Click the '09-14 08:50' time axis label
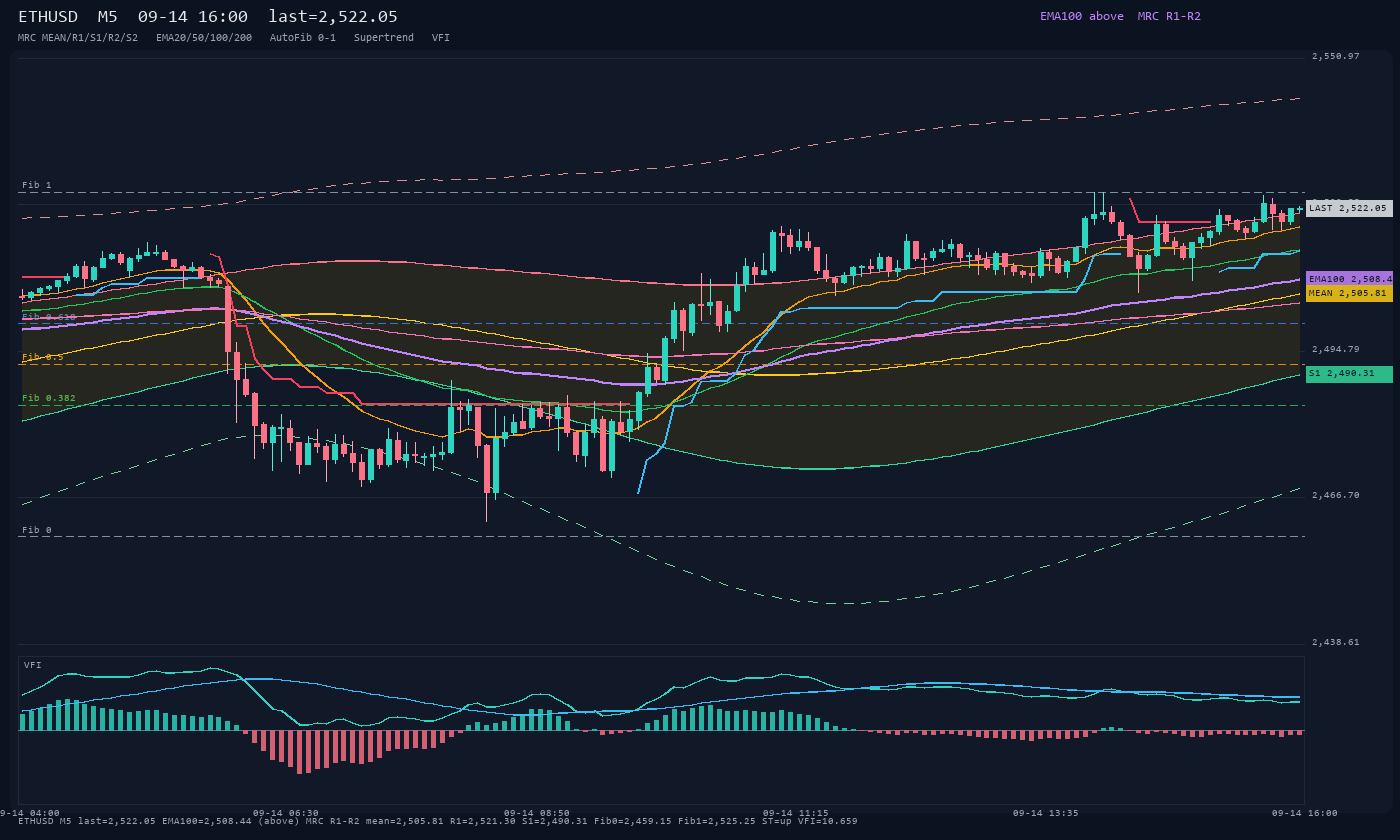This screenshot has width=1400, height=840. coord(537,813)
